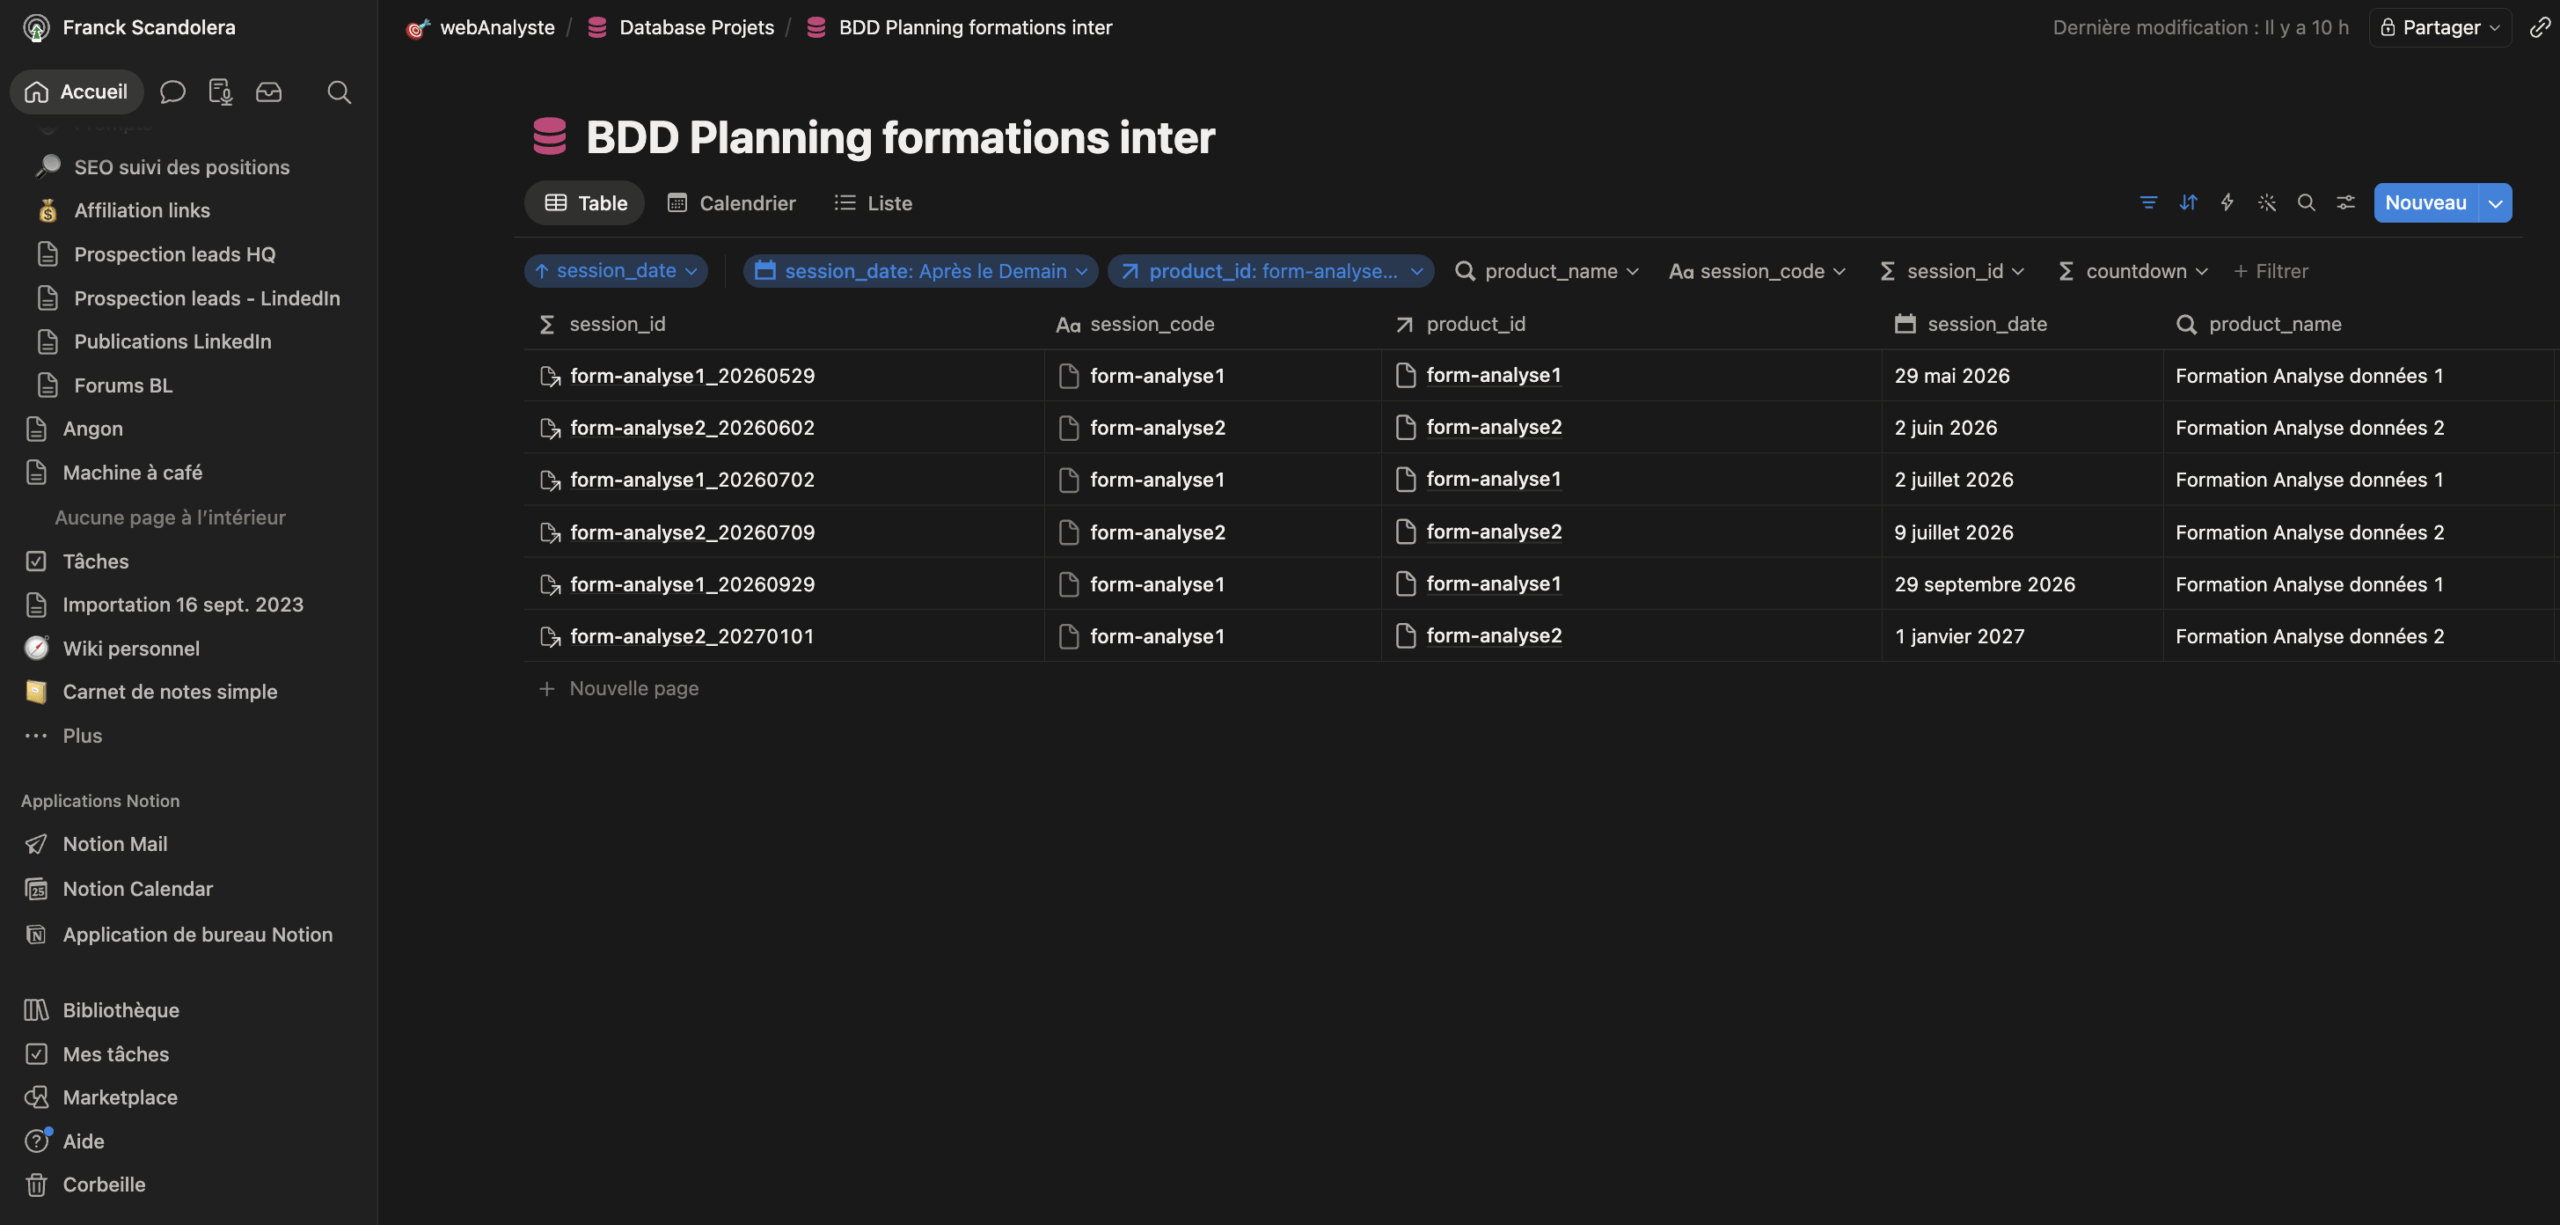Click Nouvelle page row to add entry
2560x1225 pixels.
click(x=633, y=688)
